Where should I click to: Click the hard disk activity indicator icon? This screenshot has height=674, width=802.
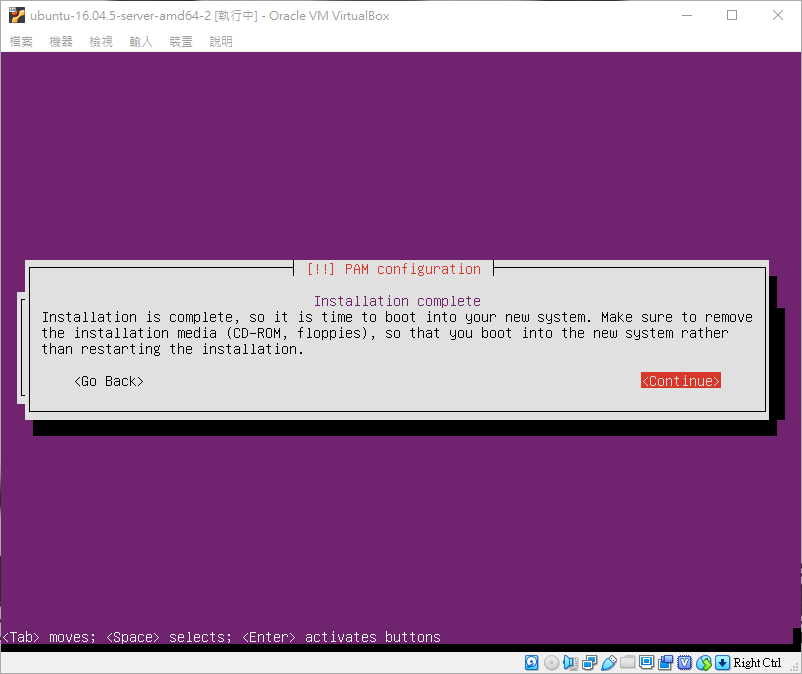point(531,663)
